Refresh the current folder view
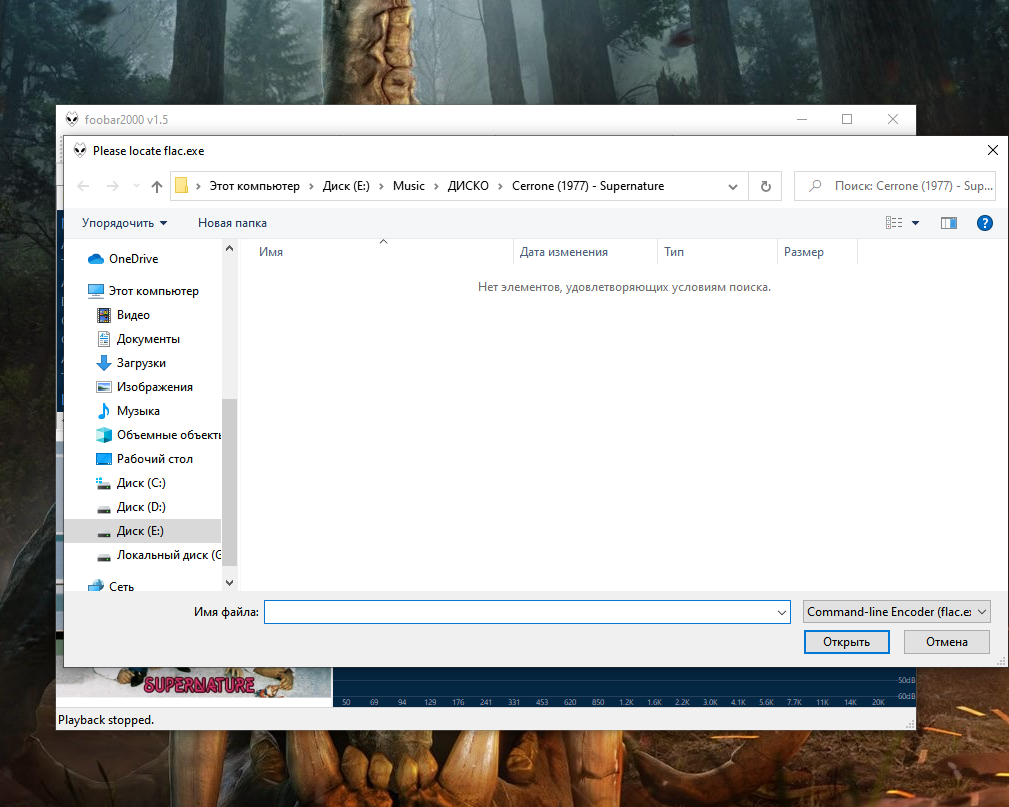 click(766, 186)
